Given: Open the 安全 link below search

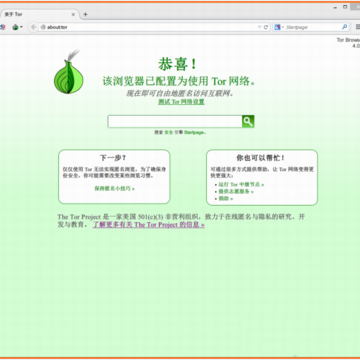Looking at the screenshot, I should (169, 132).
